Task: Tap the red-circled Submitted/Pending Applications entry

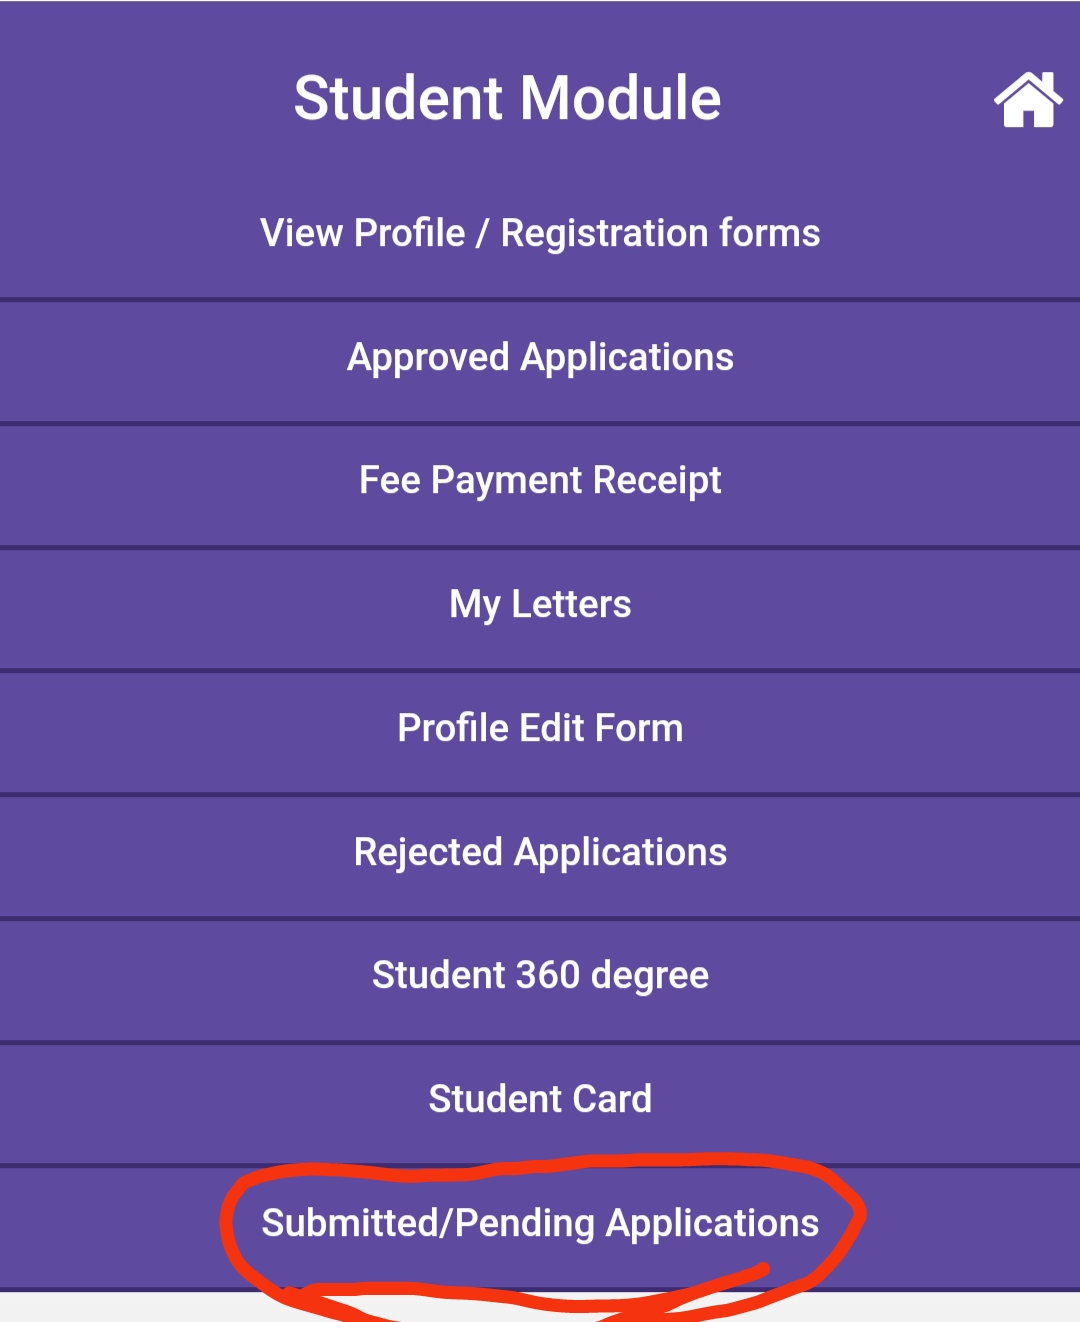Action: 540,1223
